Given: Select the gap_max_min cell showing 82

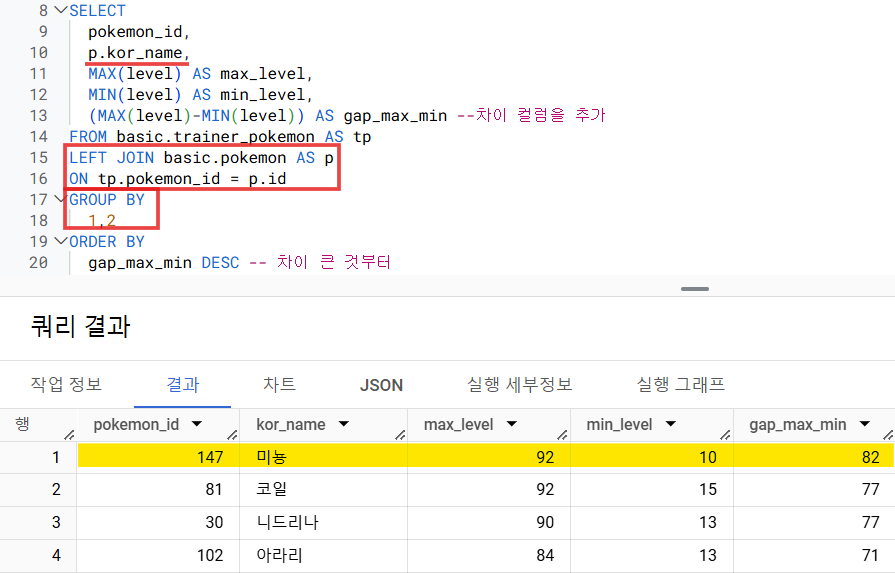Looking at the screenshot, I should (814, 457).
